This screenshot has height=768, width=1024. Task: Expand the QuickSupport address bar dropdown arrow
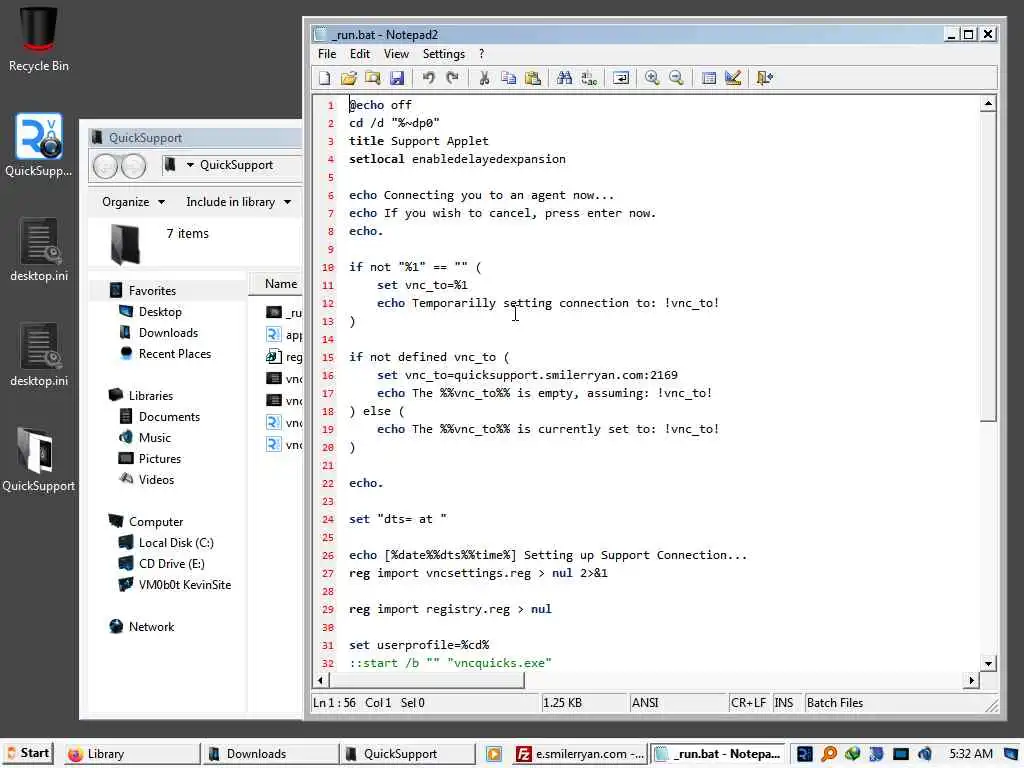pos(190,165)
